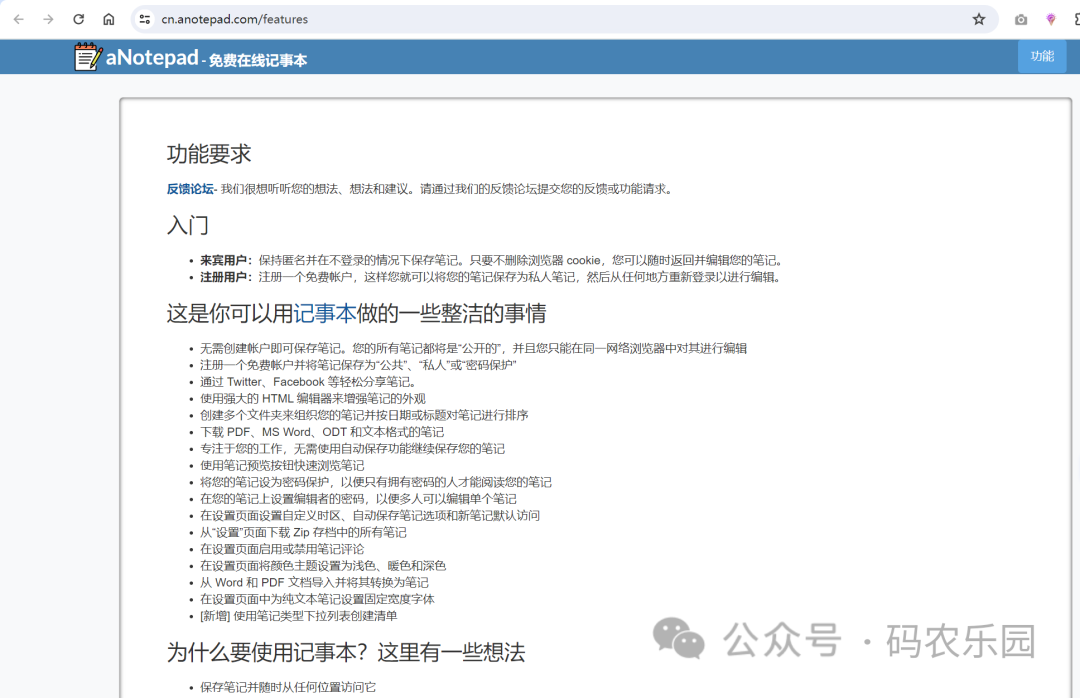Click the 功能要求 heading
The height and width of the screenshot is (698, 1080).
point(209,154)
